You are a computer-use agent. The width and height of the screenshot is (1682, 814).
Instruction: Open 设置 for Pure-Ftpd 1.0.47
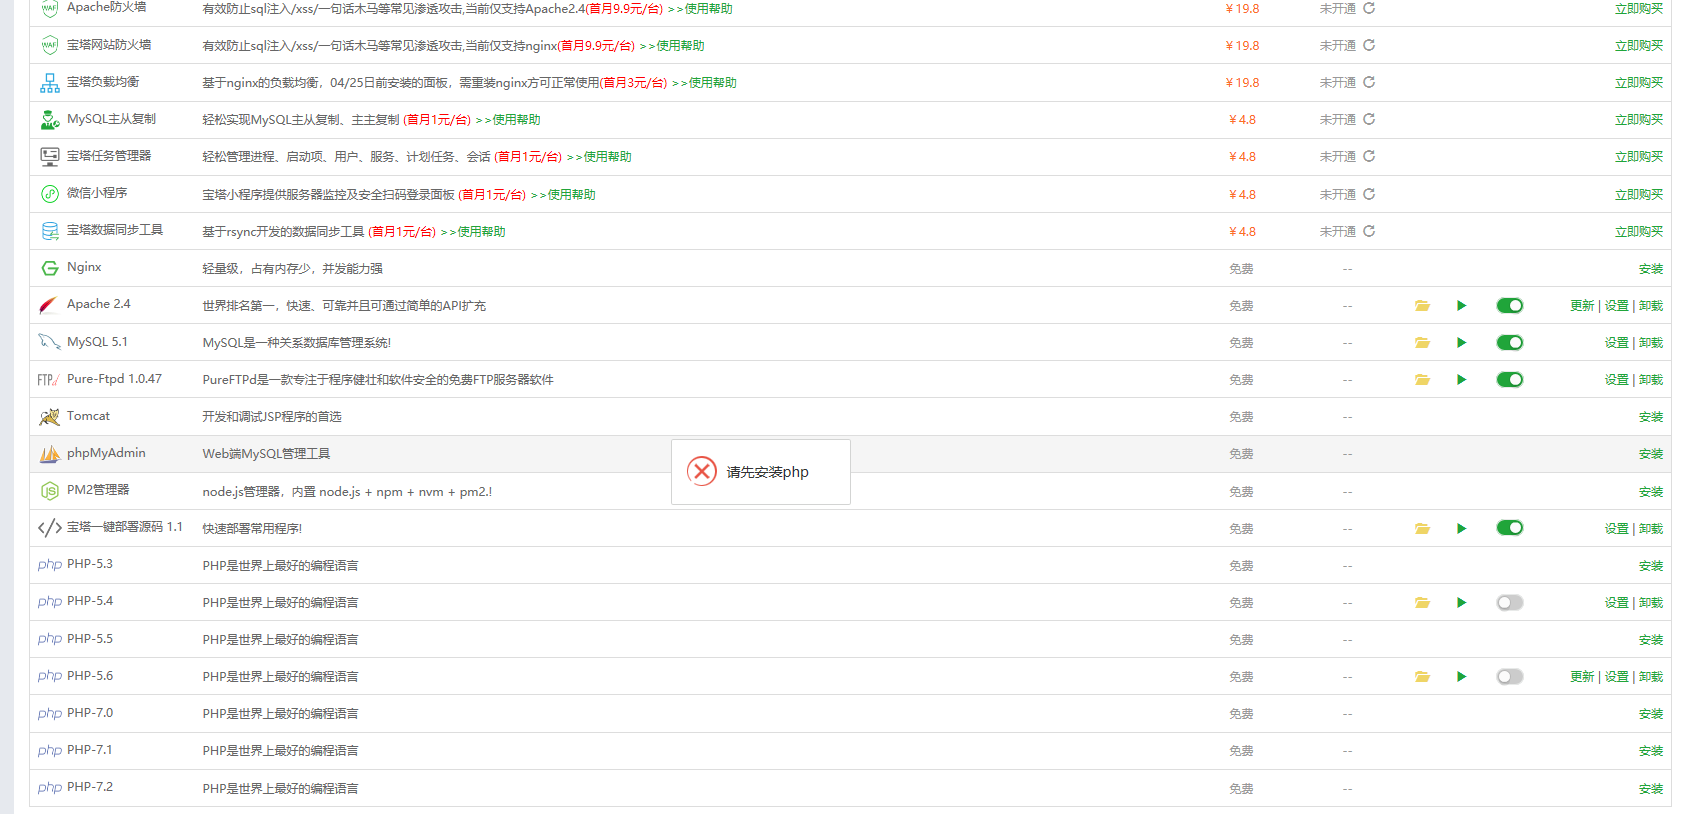point(1617,380)
